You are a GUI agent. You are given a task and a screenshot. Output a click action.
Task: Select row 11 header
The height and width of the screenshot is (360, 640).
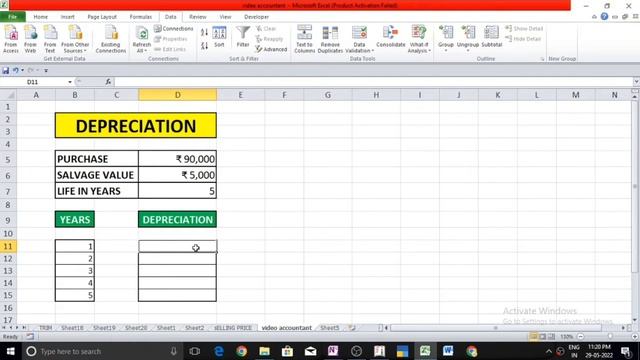[x=8, y=246]
